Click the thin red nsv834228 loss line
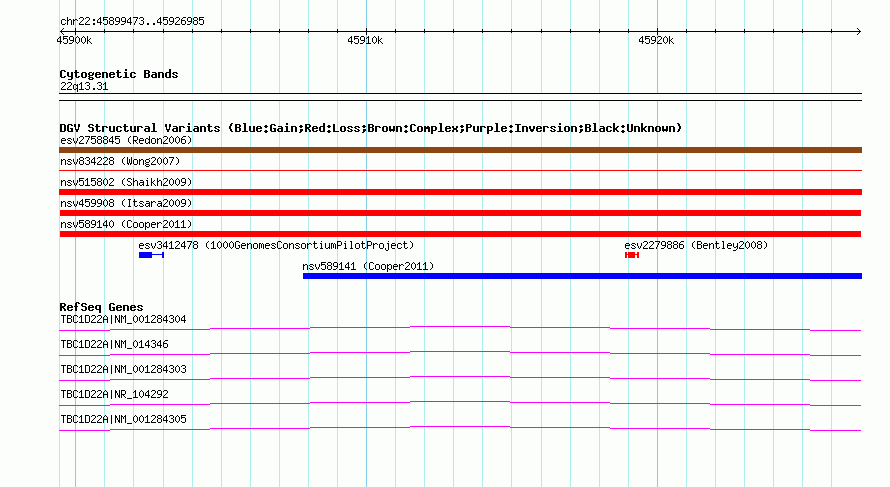 tap(460, 170)
